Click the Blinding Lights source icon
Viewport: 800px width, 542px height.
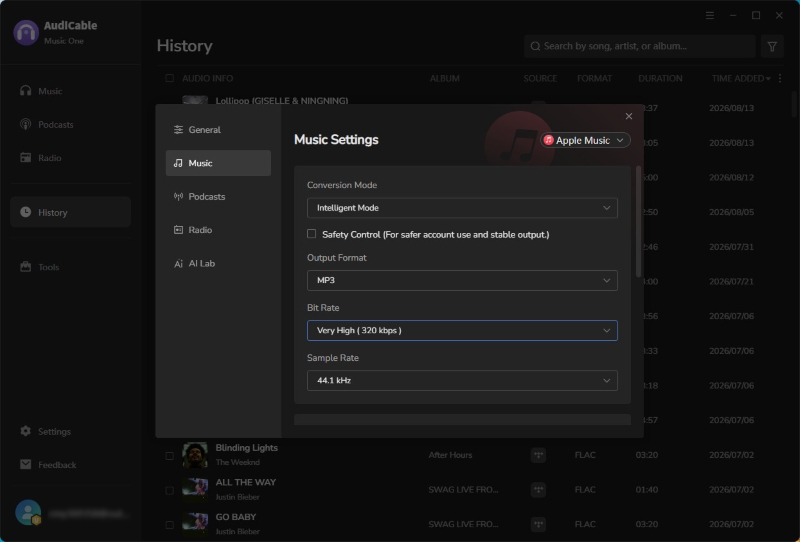coord(538,455)
